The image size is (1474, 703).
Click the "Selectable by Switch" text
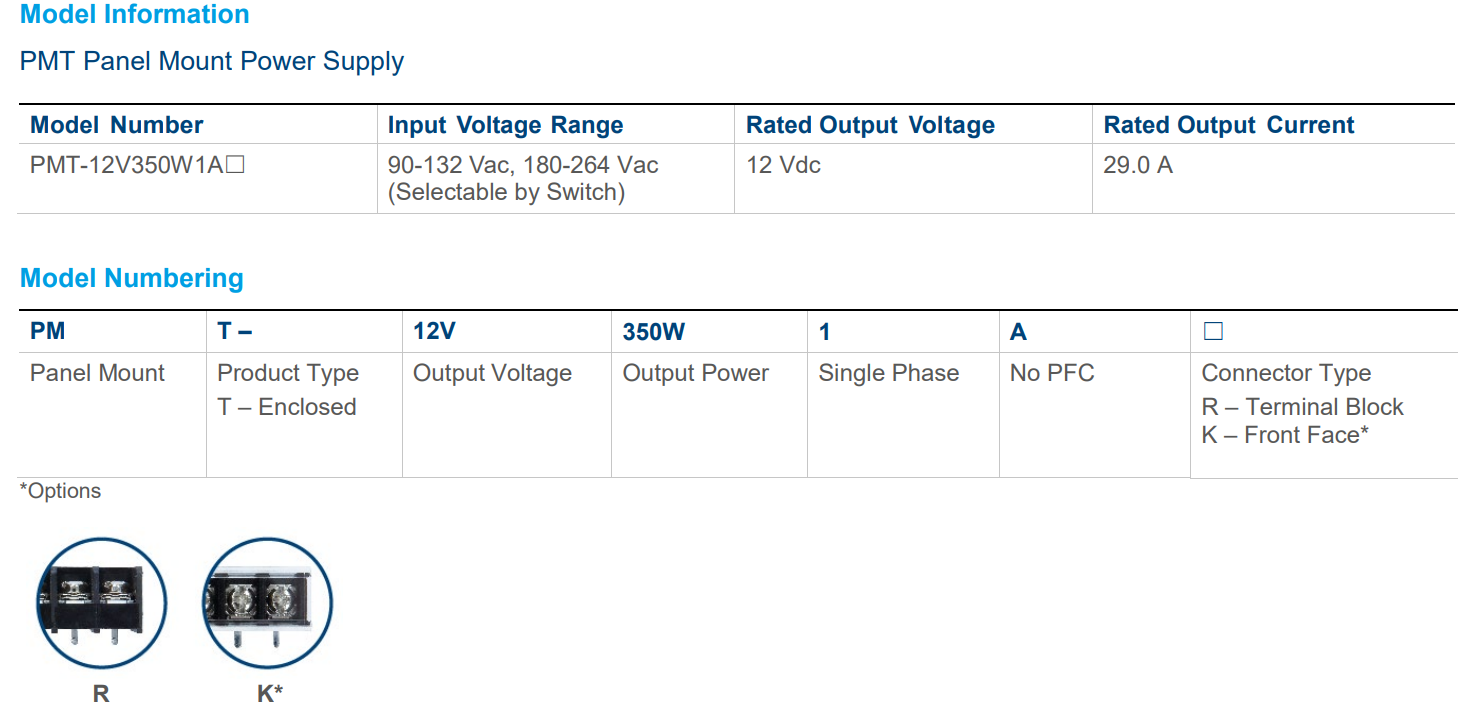(506, 192)
